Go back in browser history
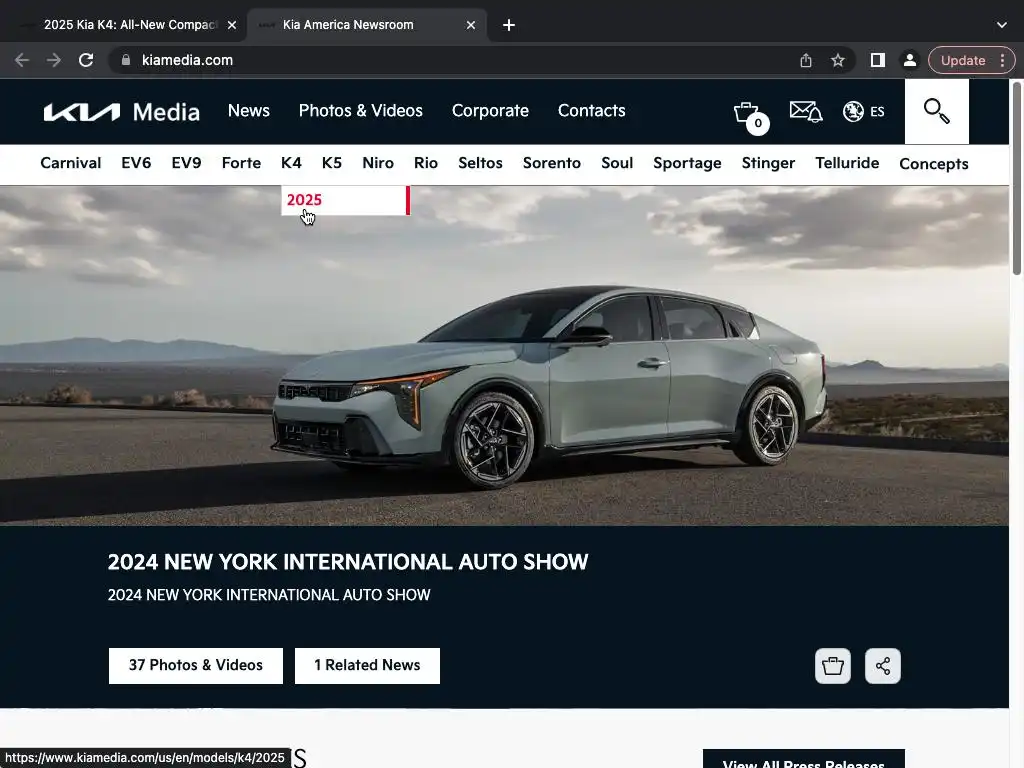Viewport: 1024px width, 768px height. tap(22, 60)
